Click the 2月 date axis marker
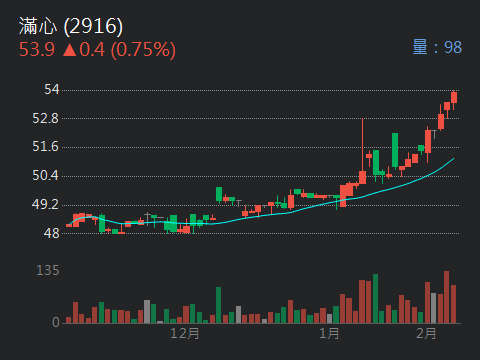 (x=426, y=333)
